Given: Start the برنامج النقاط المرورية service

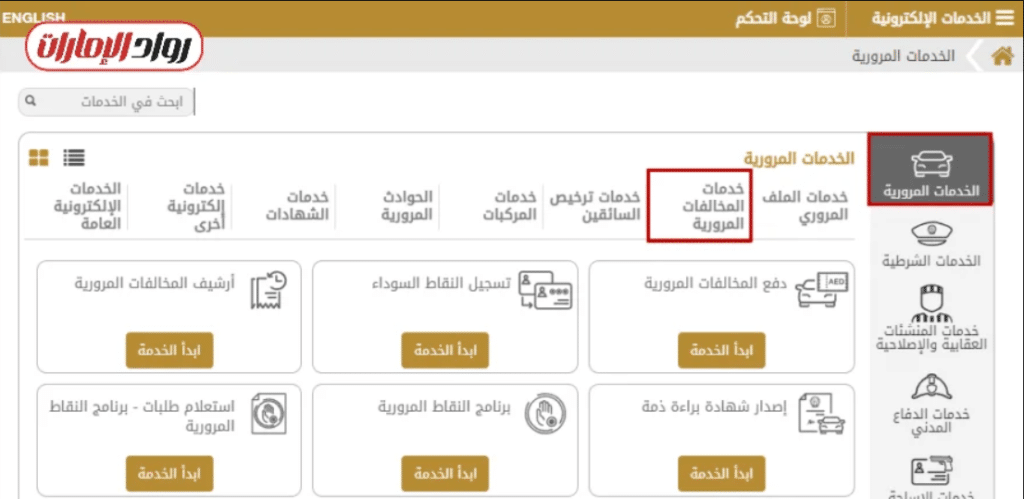Looking at the screenshot, I should pos(445,474).
